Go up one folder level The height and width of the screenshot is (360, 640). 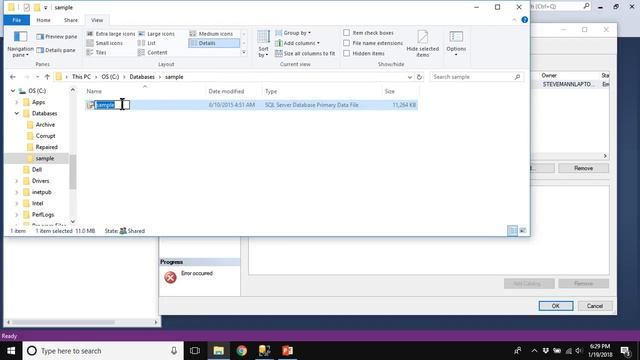point(47,77)
